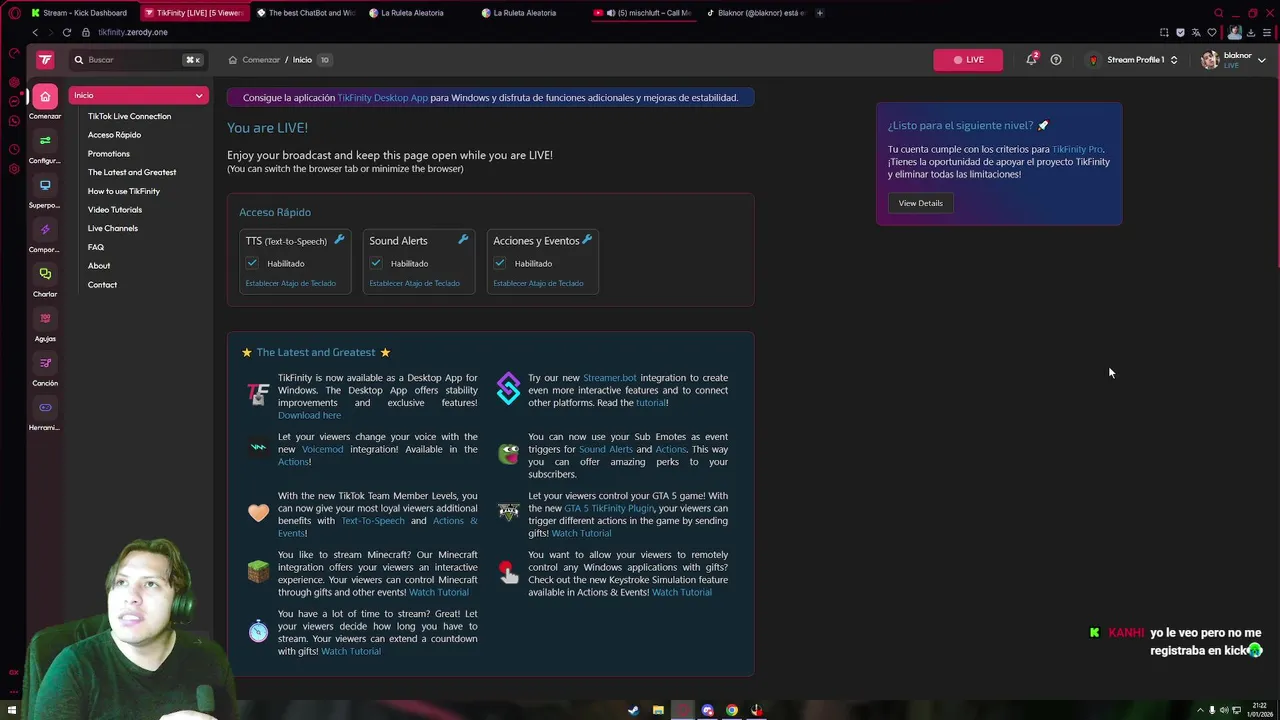Click the tikfinity.zerody.one address bar
The width and height of the screenshot is (1280, 720).
click(133, 32)
